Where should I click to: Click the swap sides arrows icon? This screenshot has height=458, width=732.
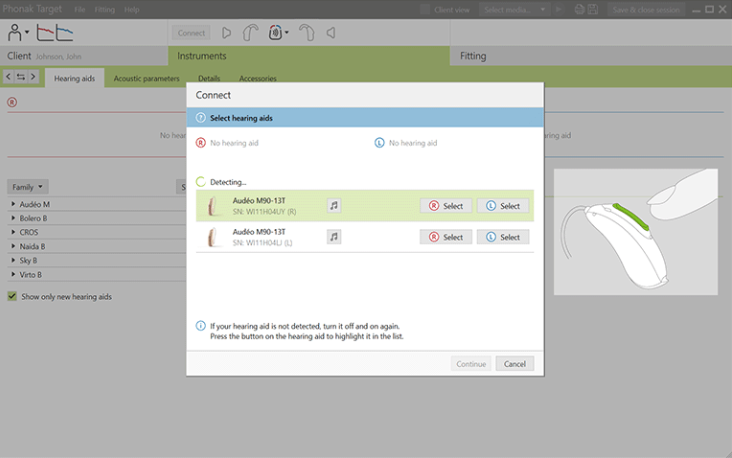pos(21,77)
